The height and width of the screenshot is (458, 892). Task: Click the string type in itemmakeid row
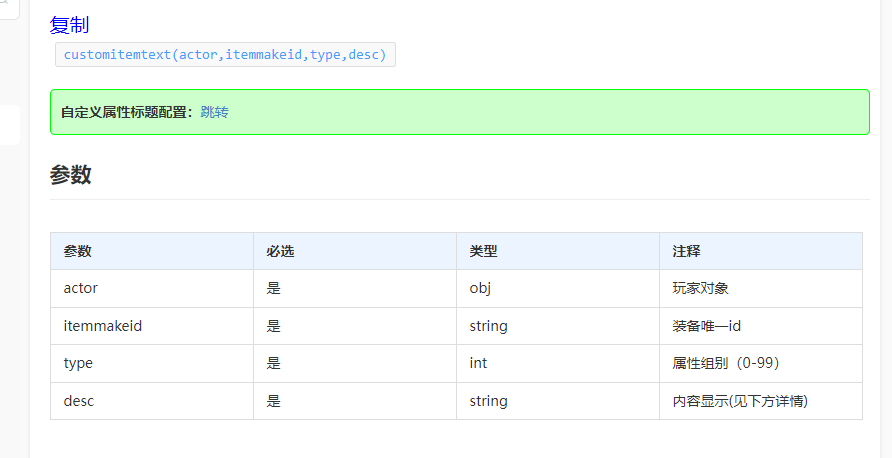[558, 326]
